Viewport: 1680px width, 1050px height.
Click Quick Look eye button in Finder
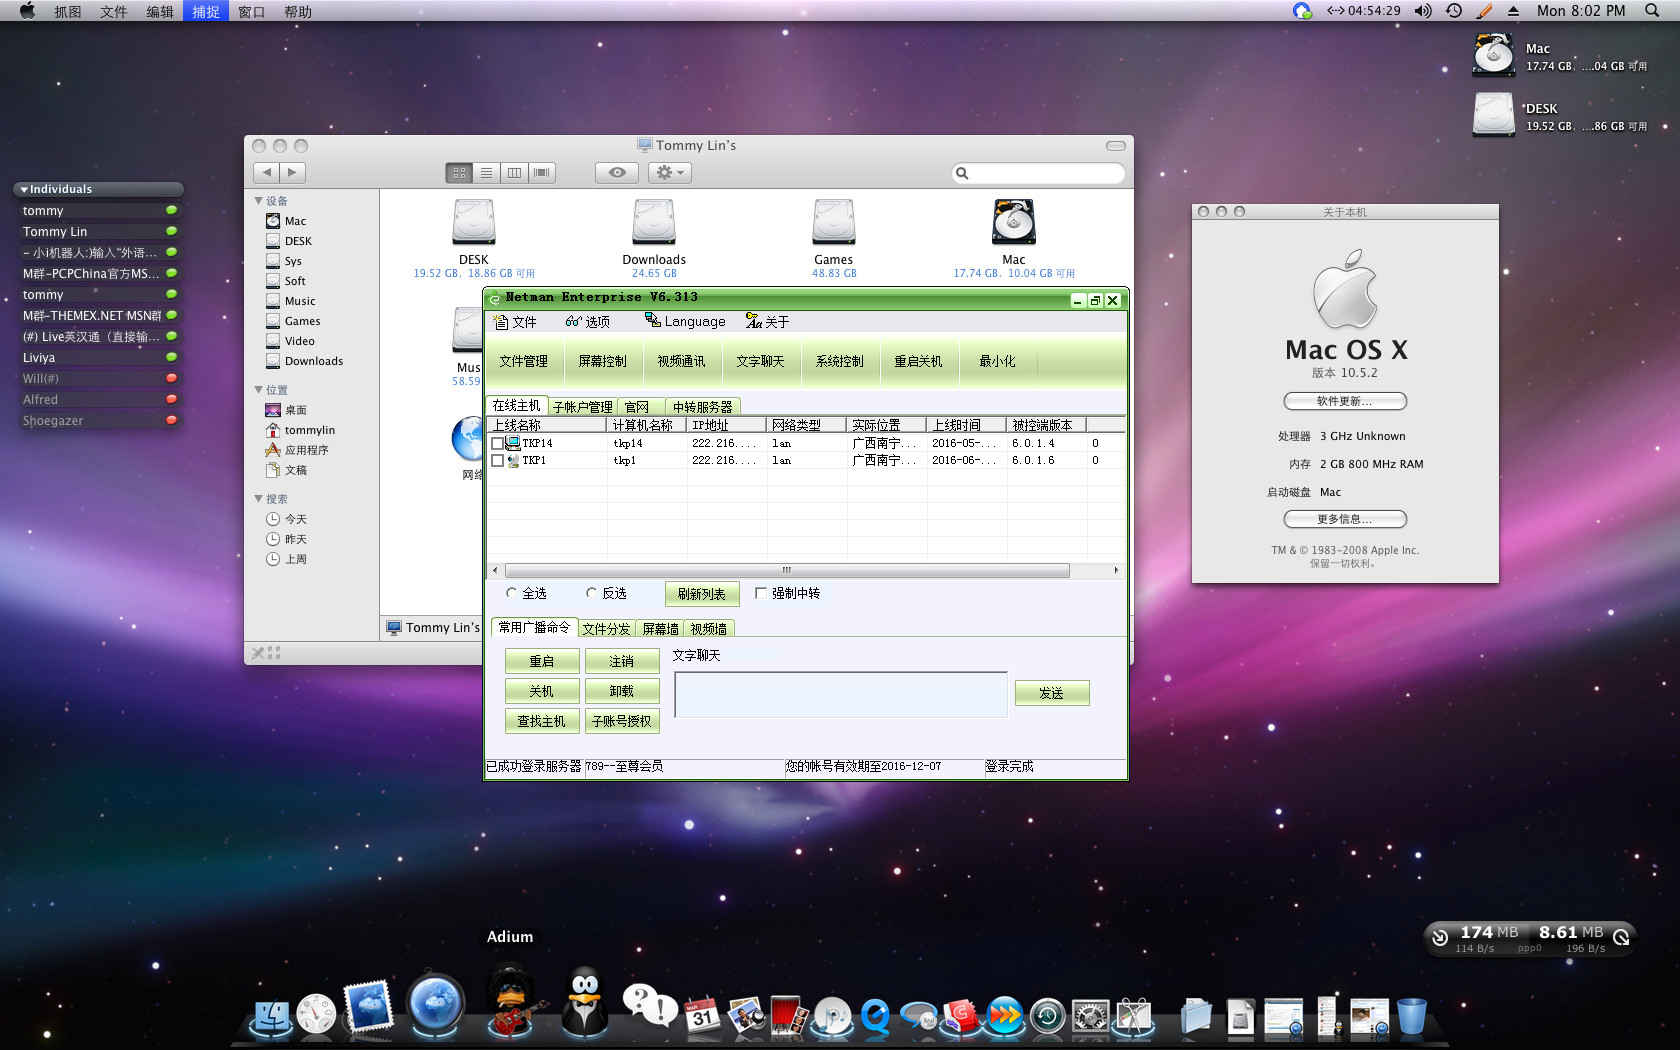617,172
